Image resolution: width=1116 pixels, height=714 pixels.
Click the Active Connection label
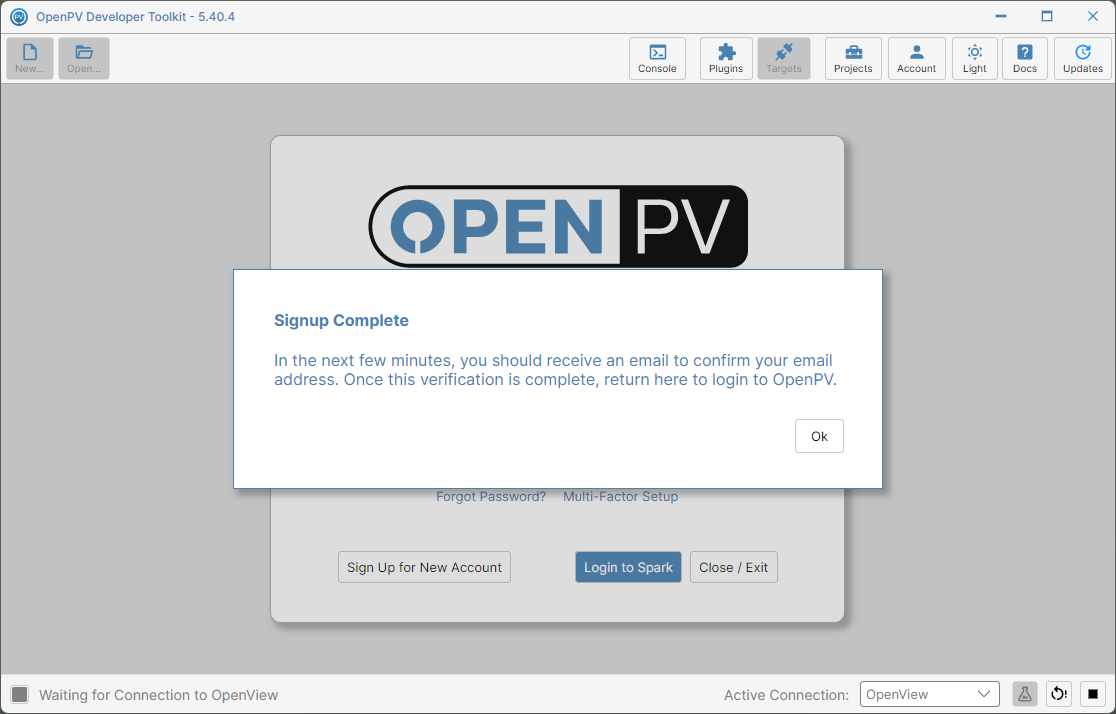click(786, 695)
